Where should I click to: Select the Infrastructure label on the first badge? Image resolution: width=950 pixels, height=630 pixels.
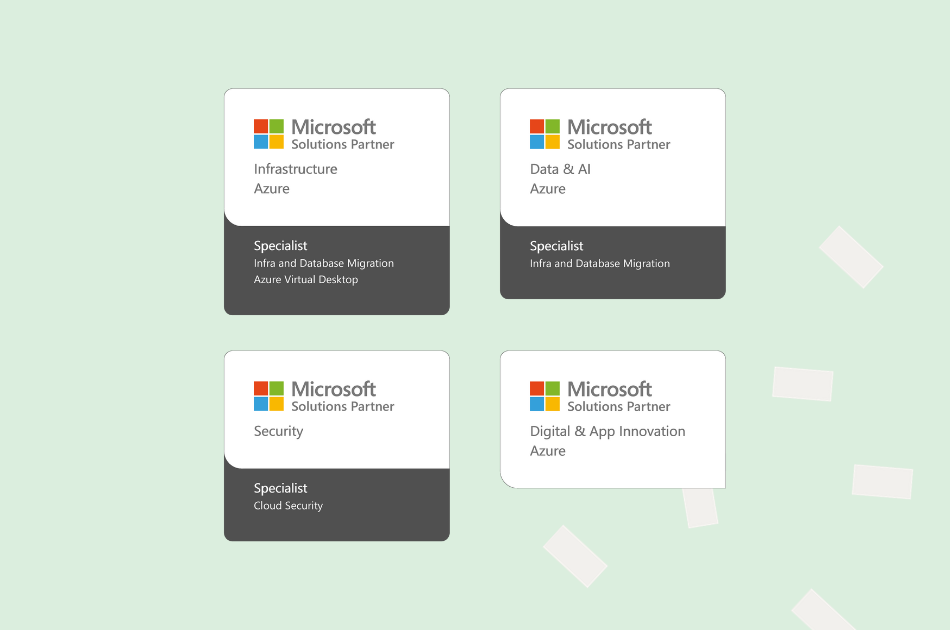point(295,169)
